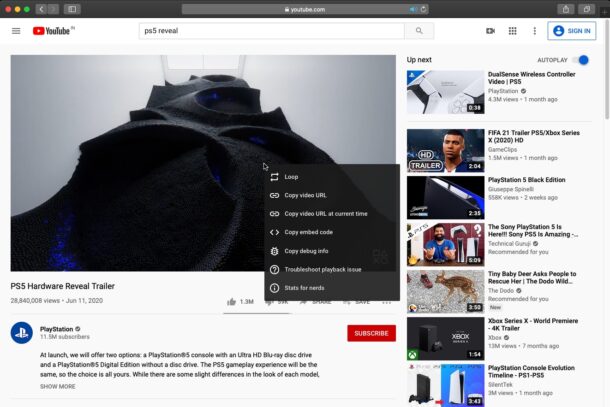Click the 11.5M subscribers text

coord(65,337)
